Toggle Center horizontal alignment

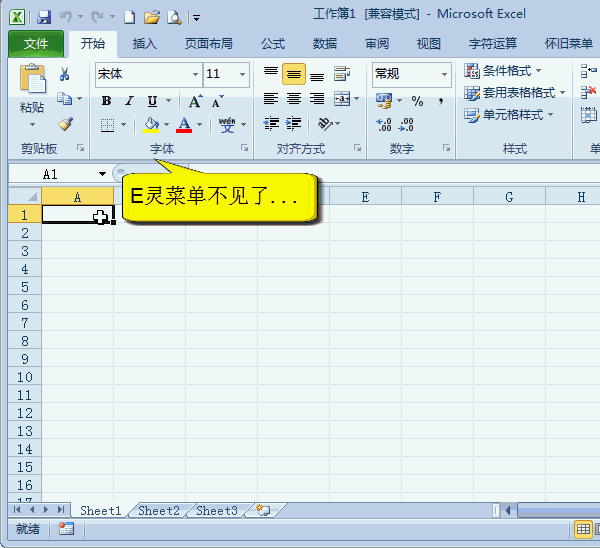(x=294, y=99)
